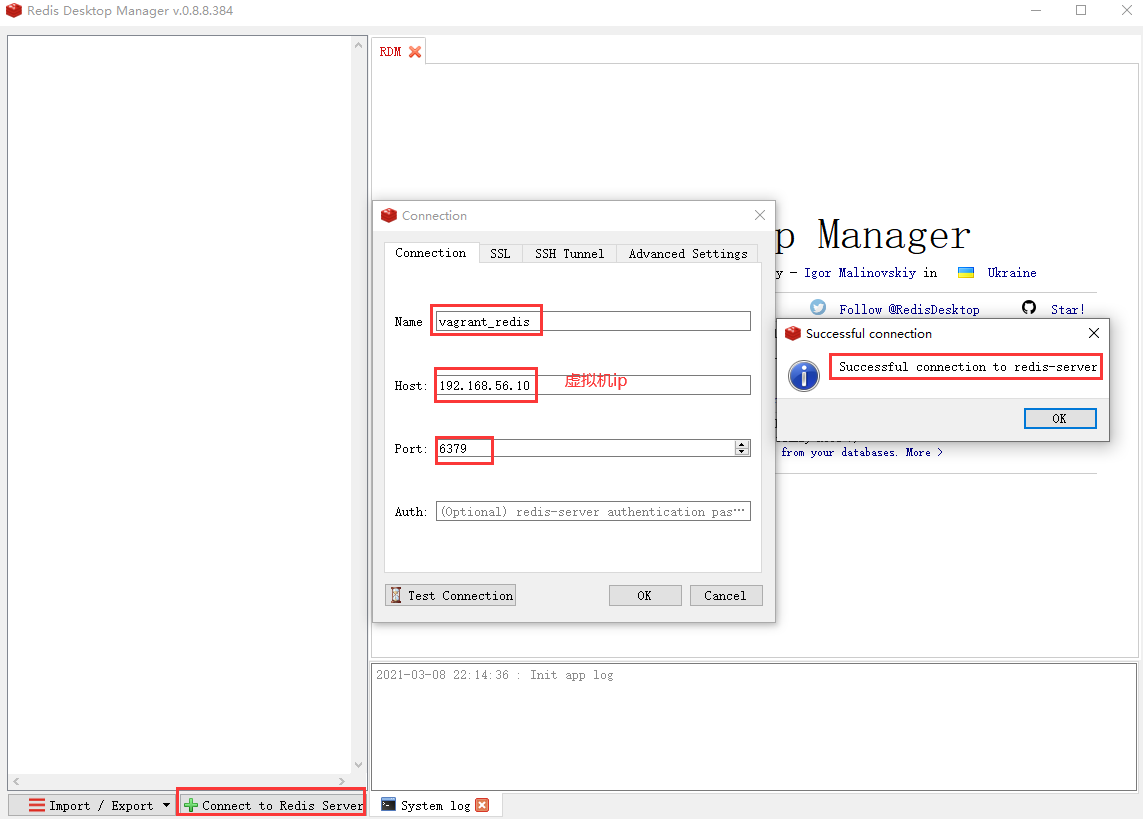Increase the Port value with up arrow

coord(742,444)
